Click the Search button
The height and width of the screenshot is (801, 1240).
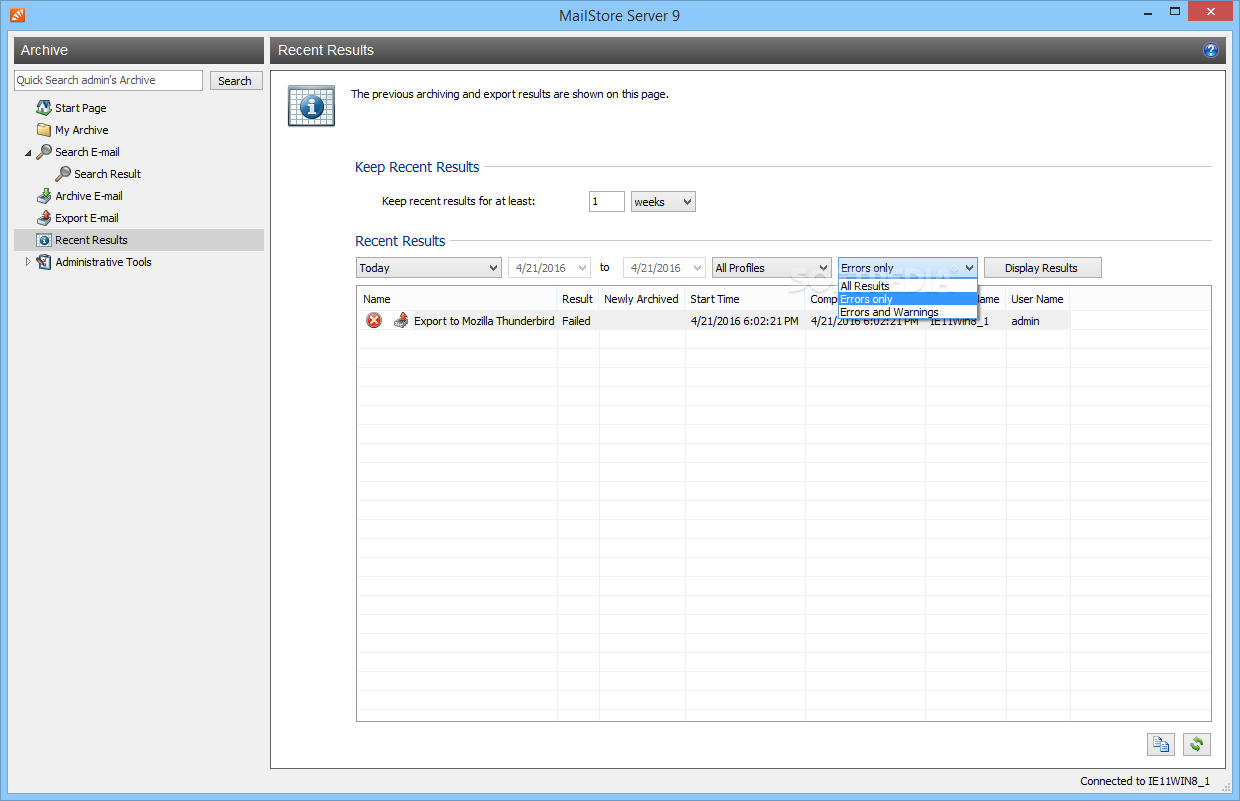236,81
